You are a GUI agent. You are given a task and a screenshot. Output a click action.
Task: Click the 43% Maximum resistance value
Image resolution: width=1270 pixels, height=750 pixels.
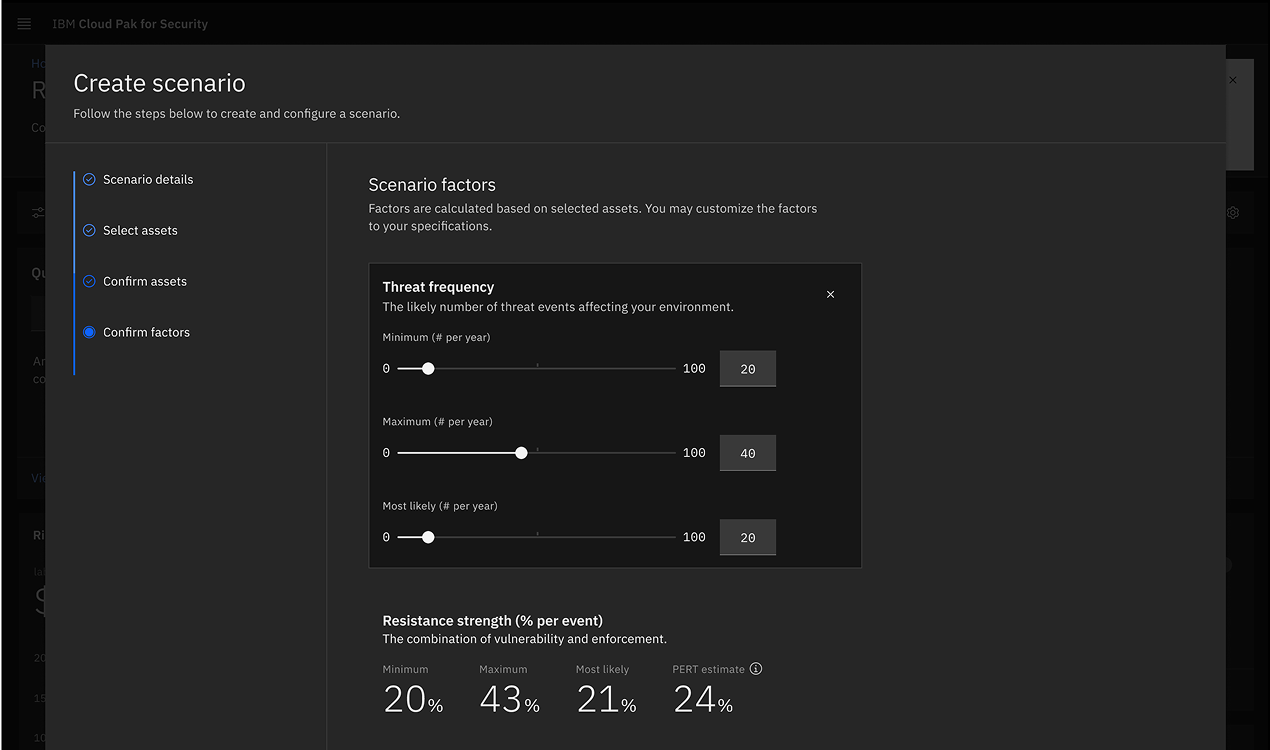tap(509, 699)
